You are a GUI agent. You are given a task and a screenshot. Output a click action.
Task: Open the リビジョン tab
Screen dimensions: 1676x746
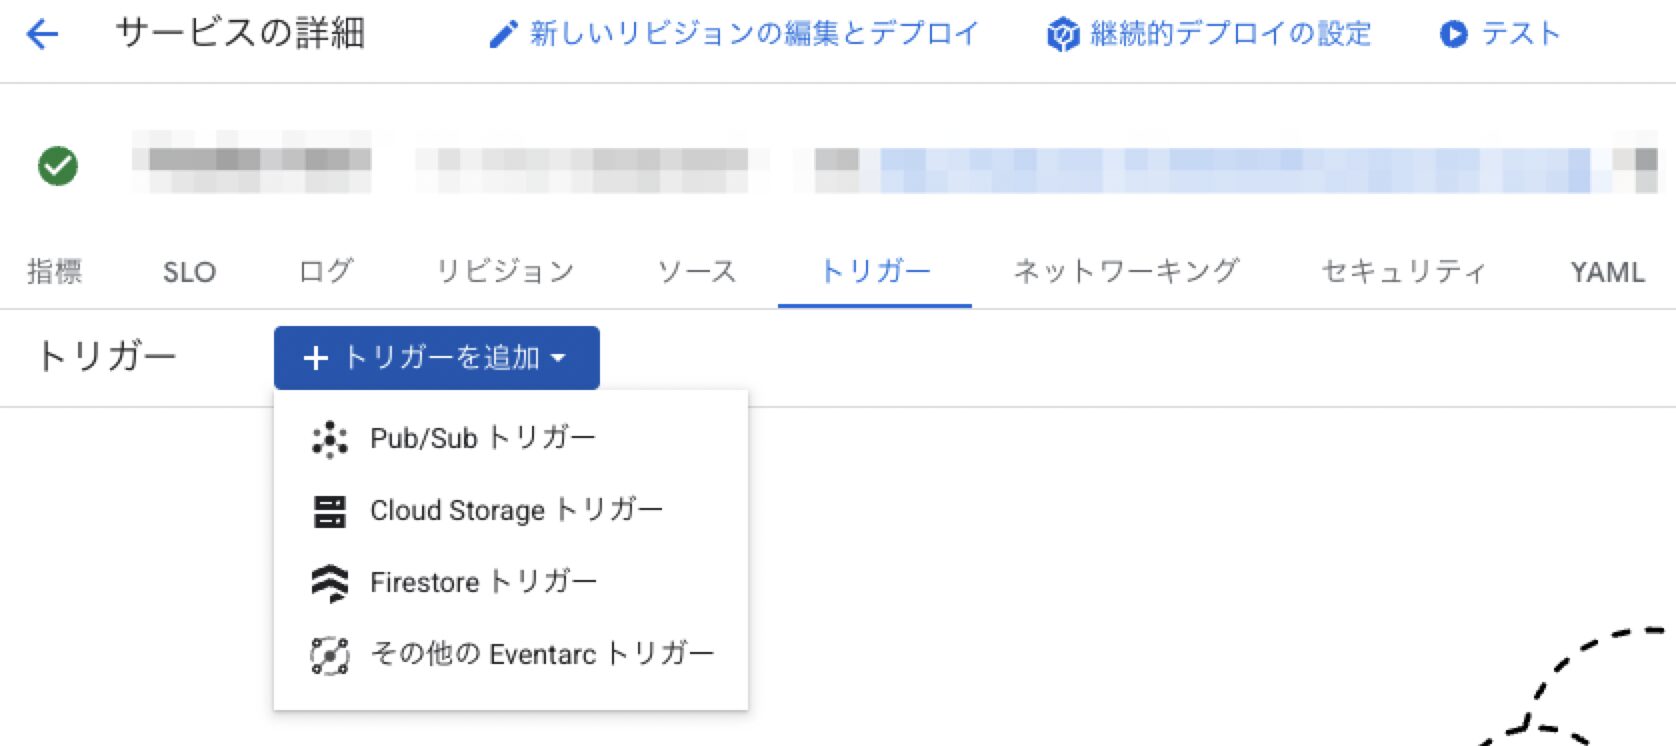tap(505, 271)
